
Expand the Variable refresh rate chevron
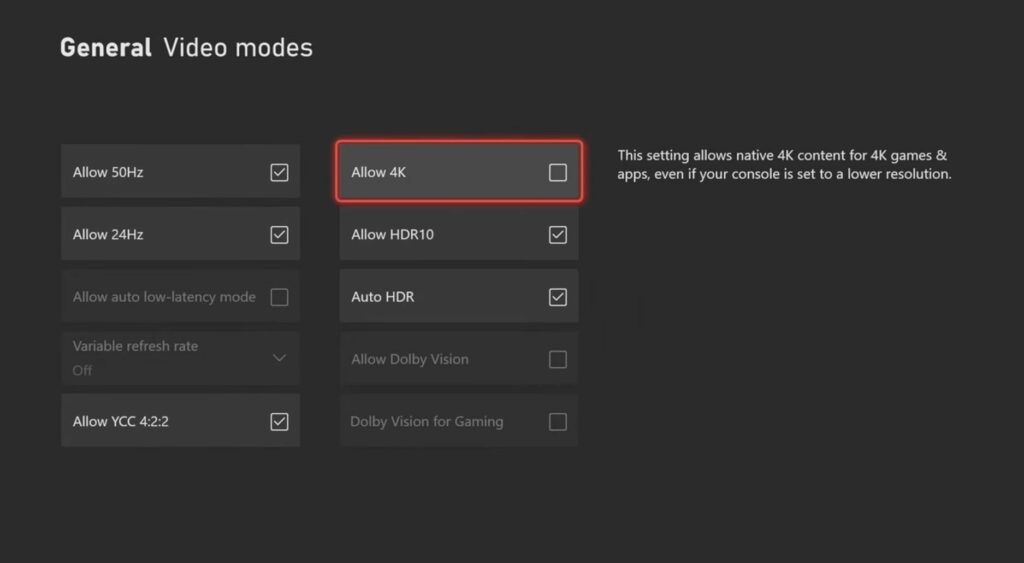[x=279, y=358]
